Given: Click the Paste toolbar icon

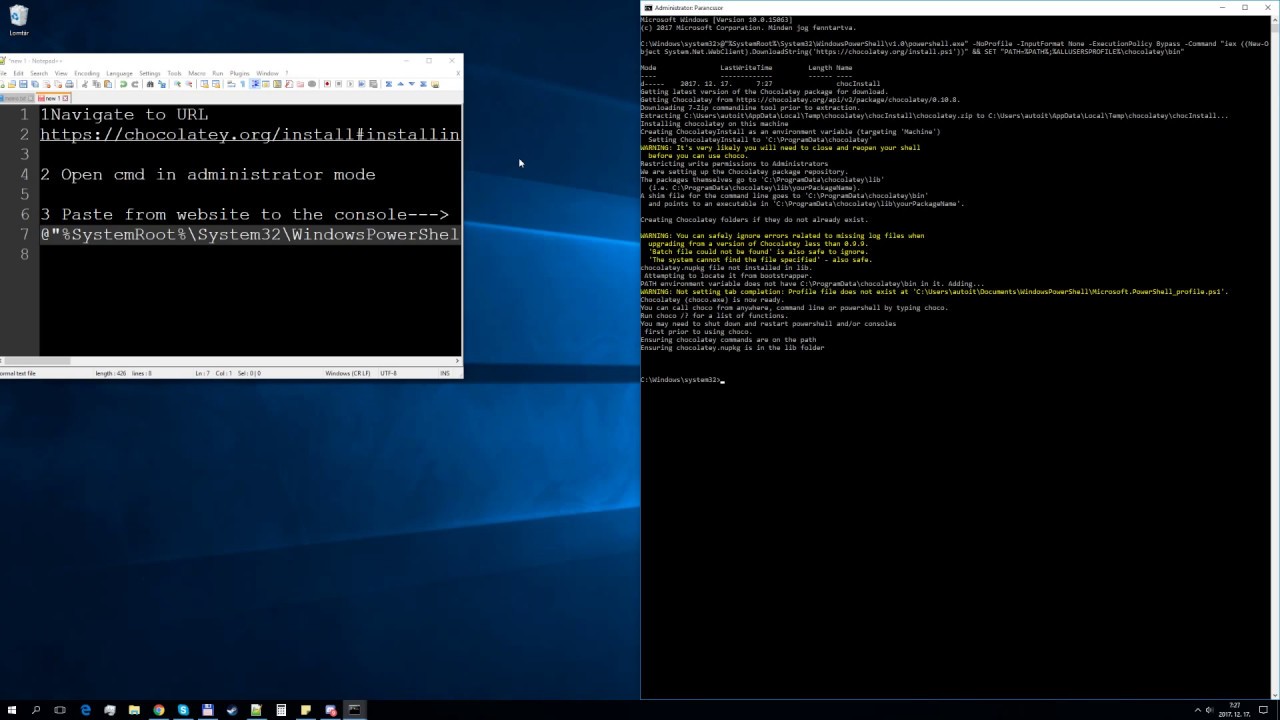Looking at the screenshot, I should pos(108,84).
